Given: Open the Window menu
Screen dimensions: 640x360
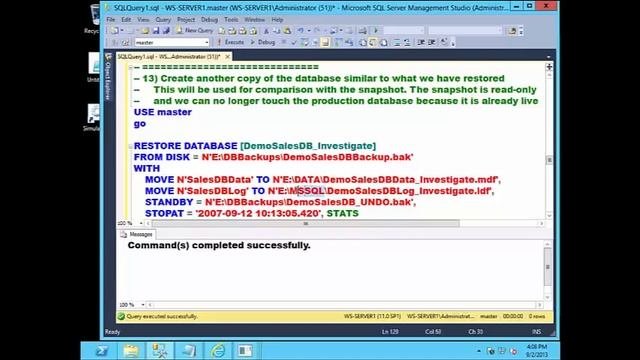Looking at the screenshot, I should coord(254,20).
